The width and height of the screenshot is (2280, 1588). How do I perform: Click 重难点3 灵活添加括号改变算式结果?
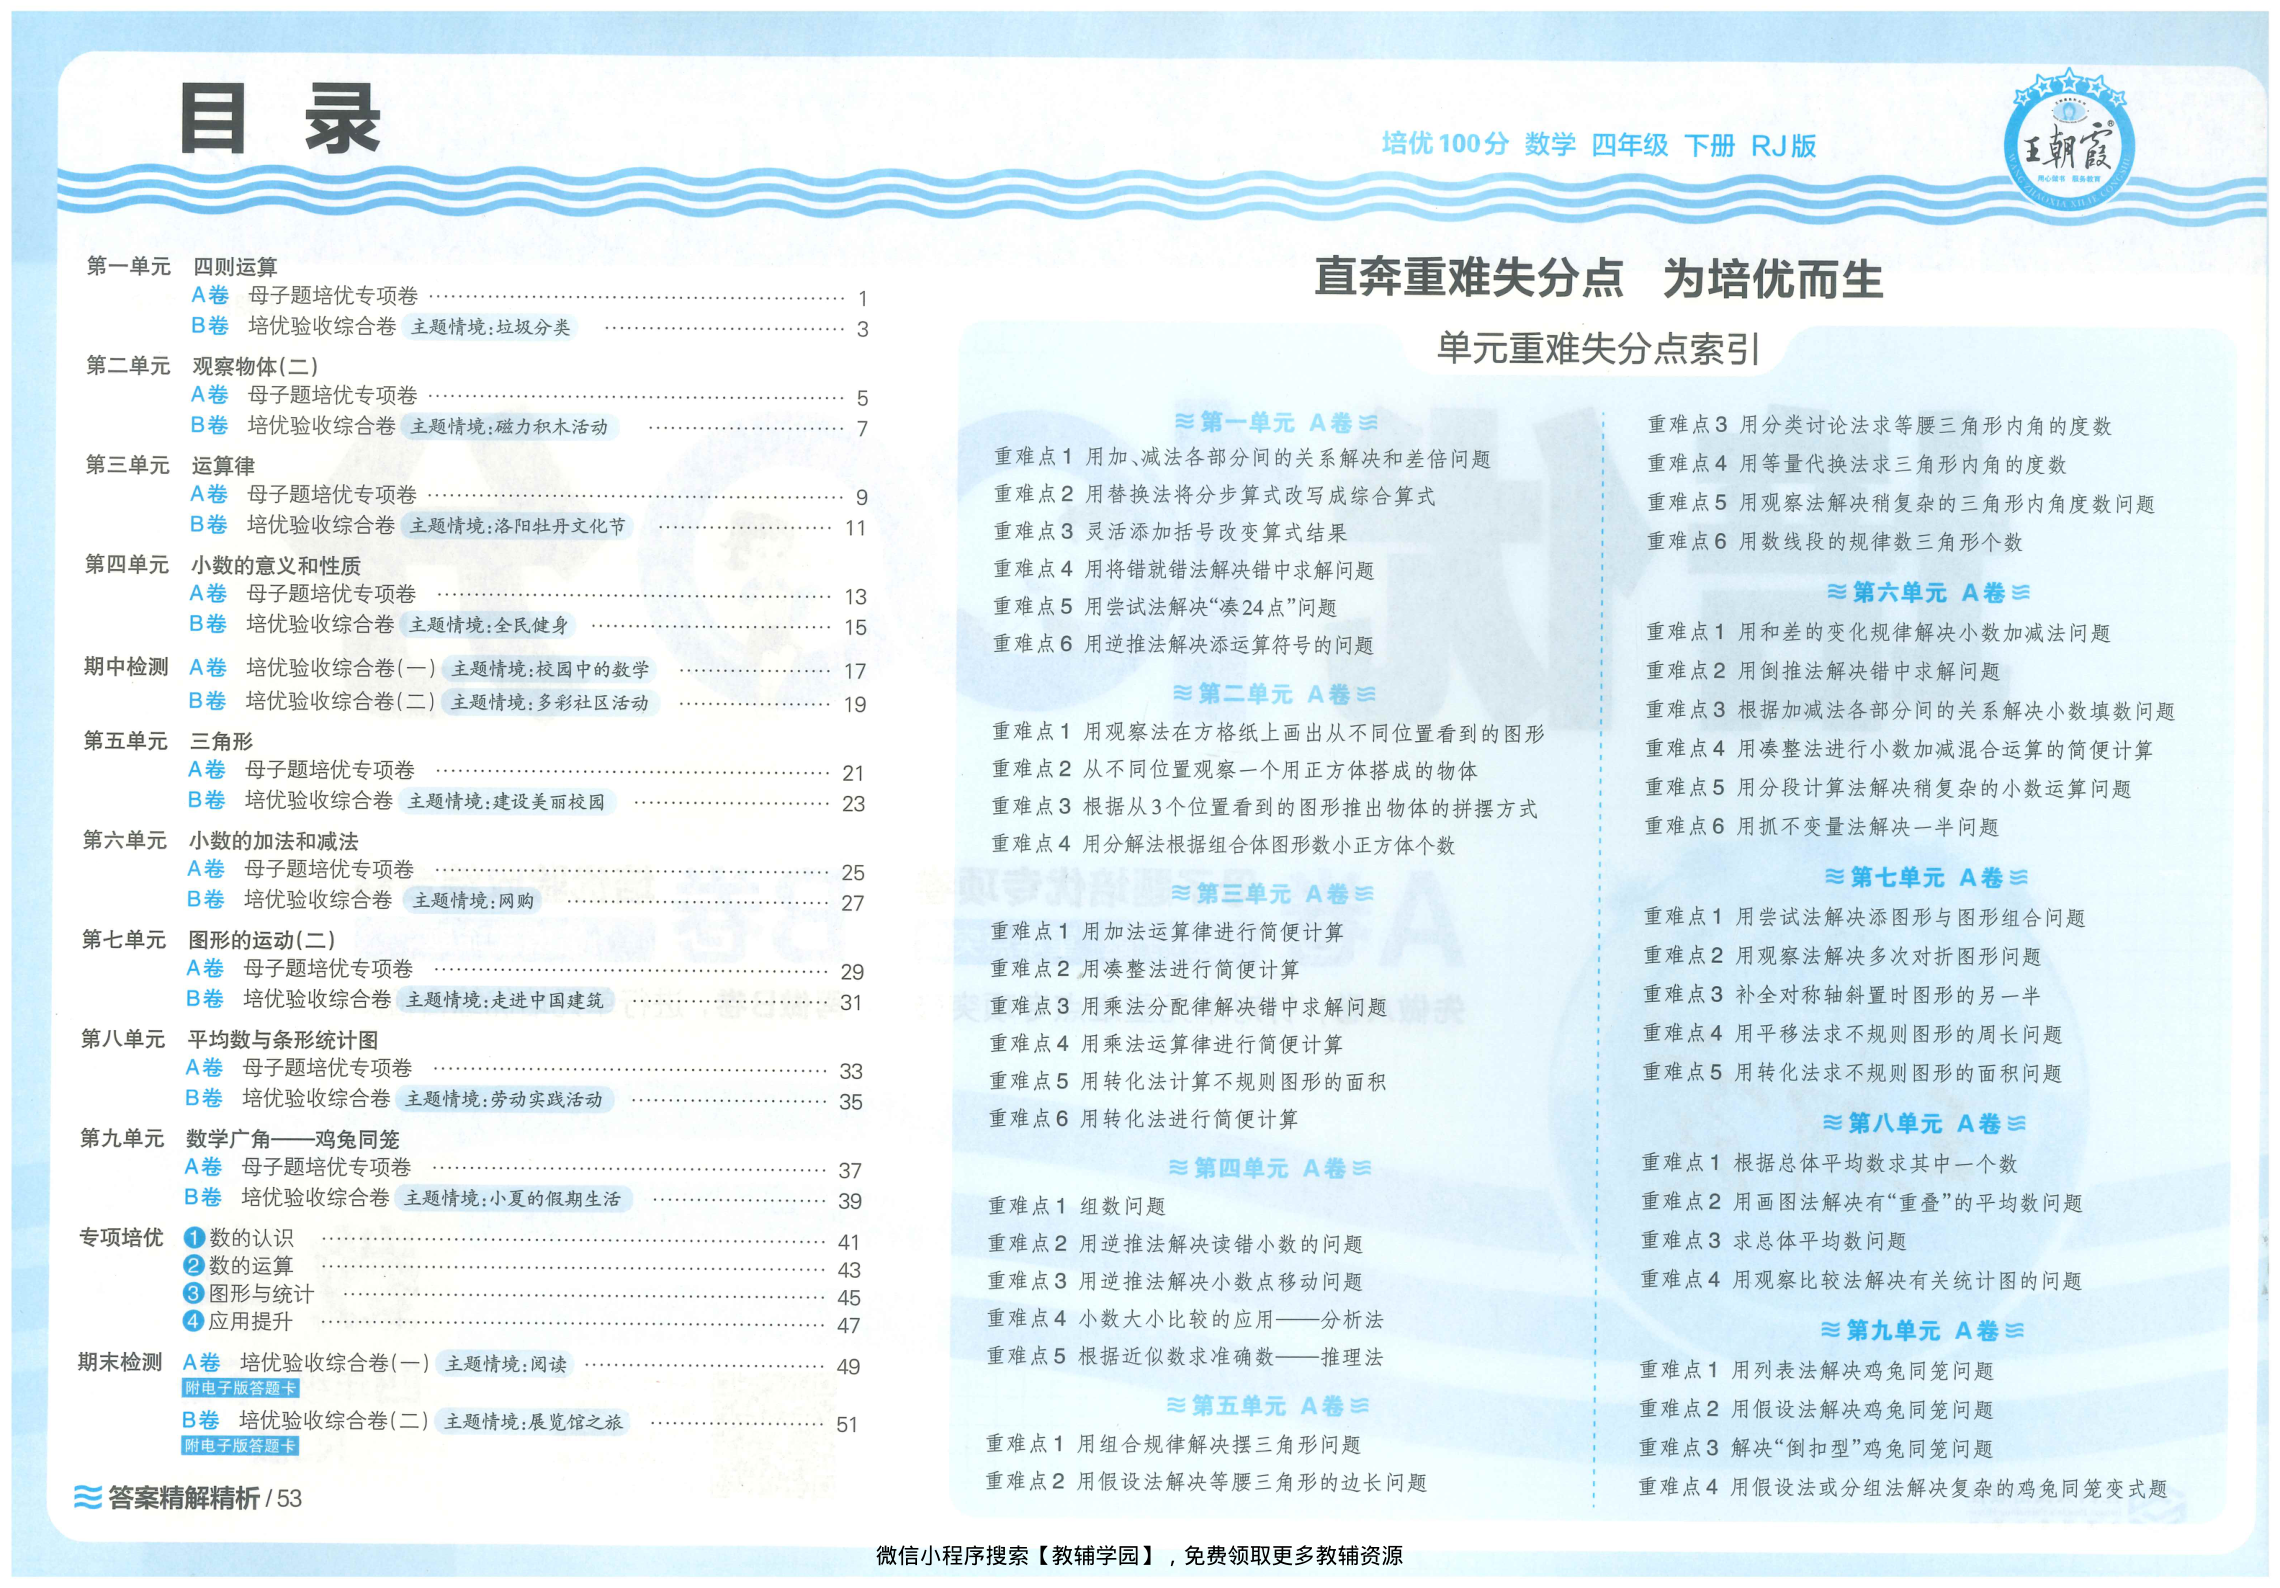[x=1170, y=532]
